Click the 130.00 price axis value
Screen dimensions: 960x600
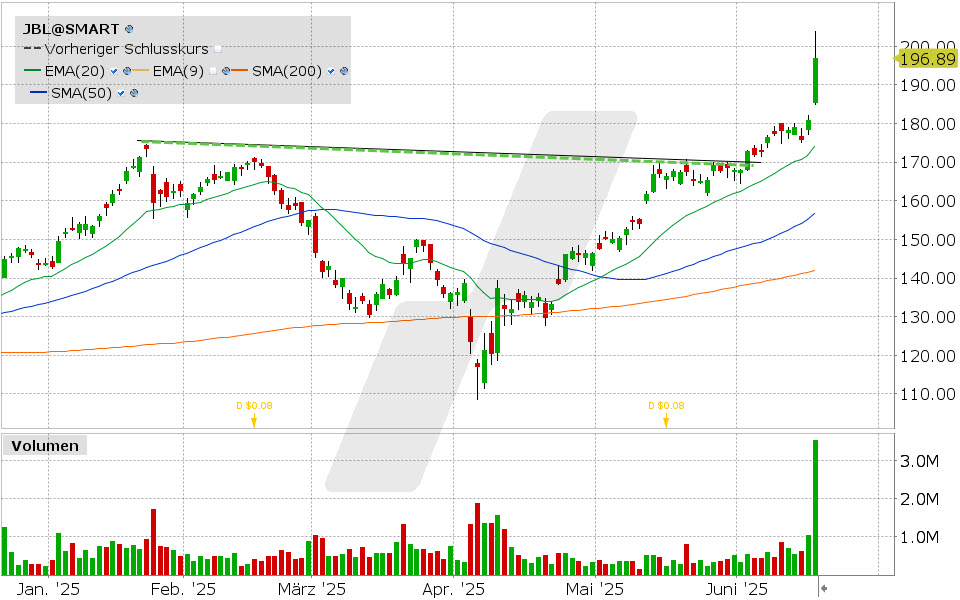[928, 317]
